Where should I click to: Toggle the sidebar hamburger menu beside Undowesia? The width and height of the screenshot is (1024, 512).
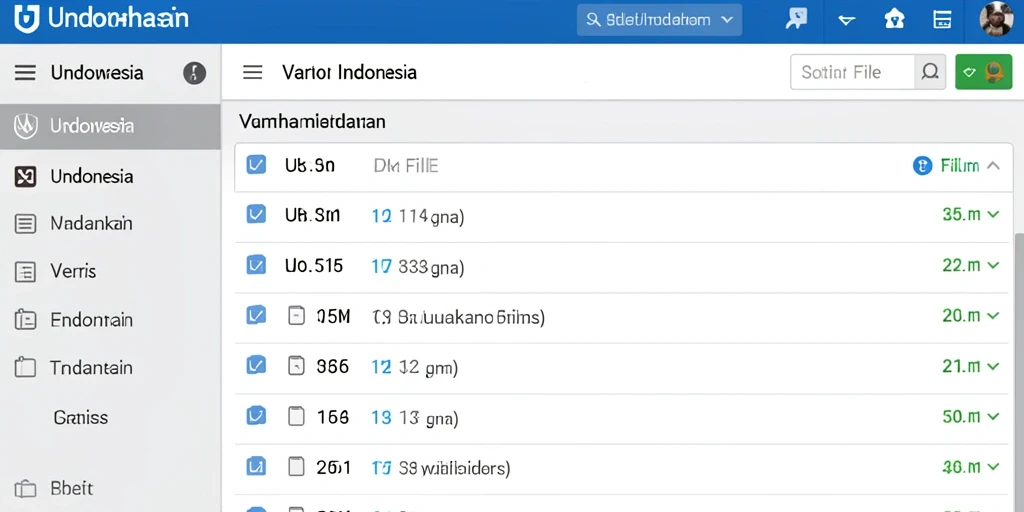(25, 72)
